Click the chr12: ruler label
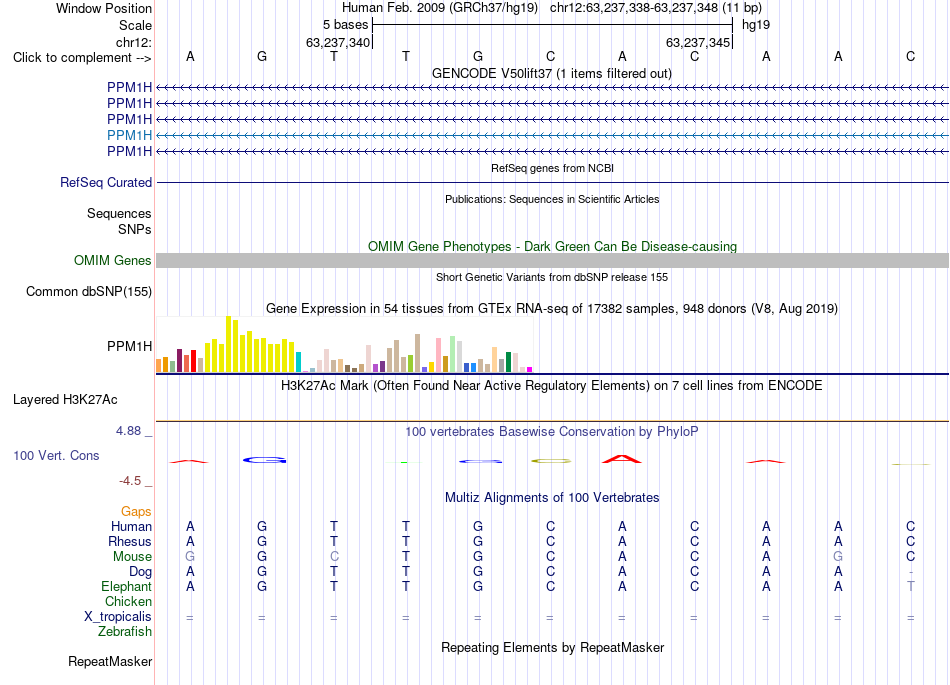Viewport: 950px width, 685px height. (x=134, y=42)
